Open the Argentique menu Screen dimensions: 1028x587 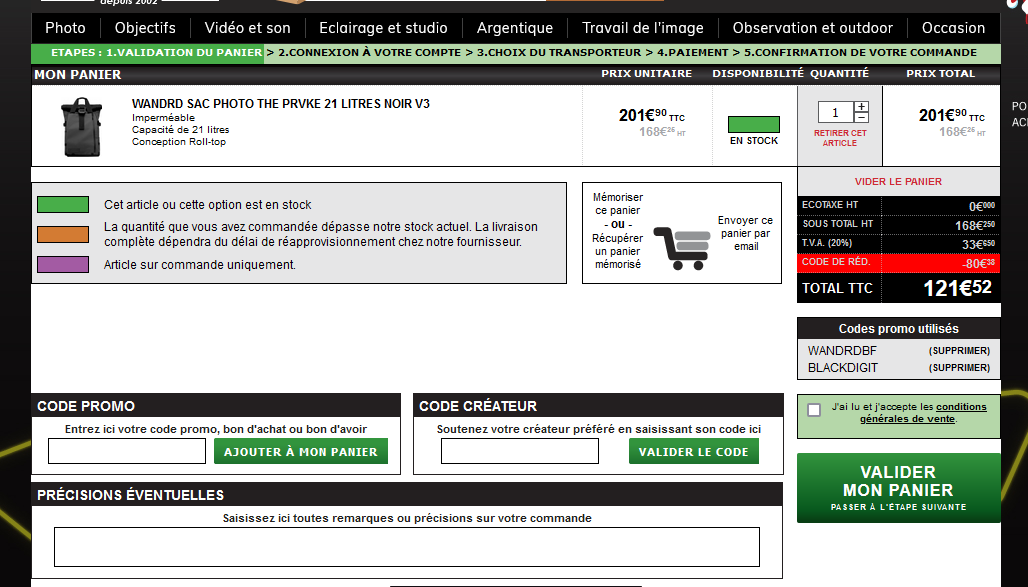(x=515, y=28)
